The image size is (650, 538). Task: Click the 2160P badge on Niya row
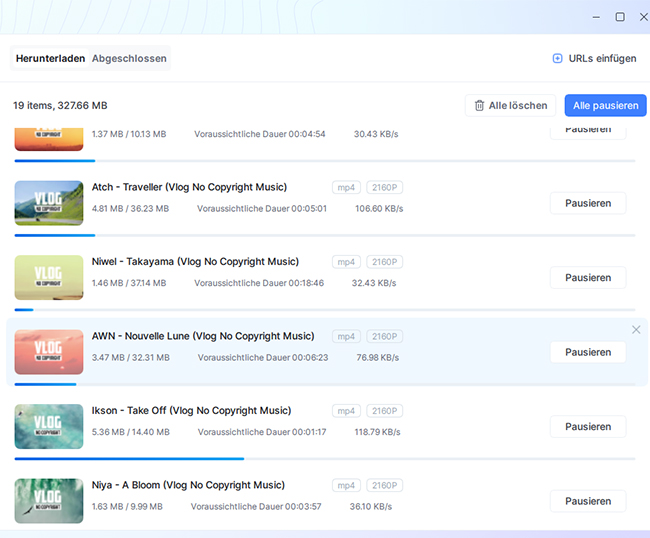click(384, 485)
